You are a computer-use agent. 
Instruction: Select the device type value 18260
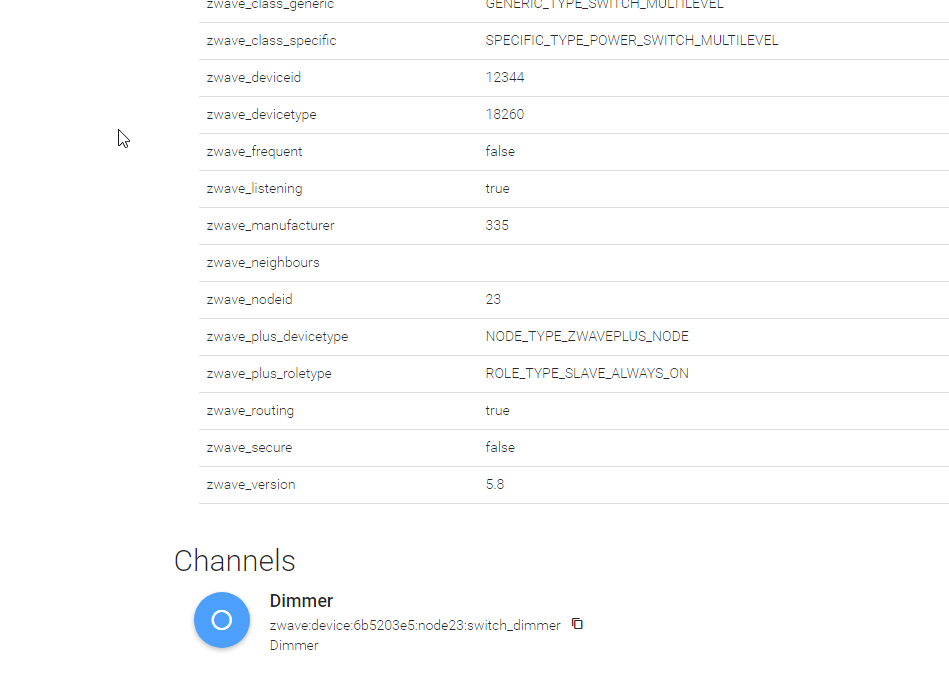(x=505, y=115)
